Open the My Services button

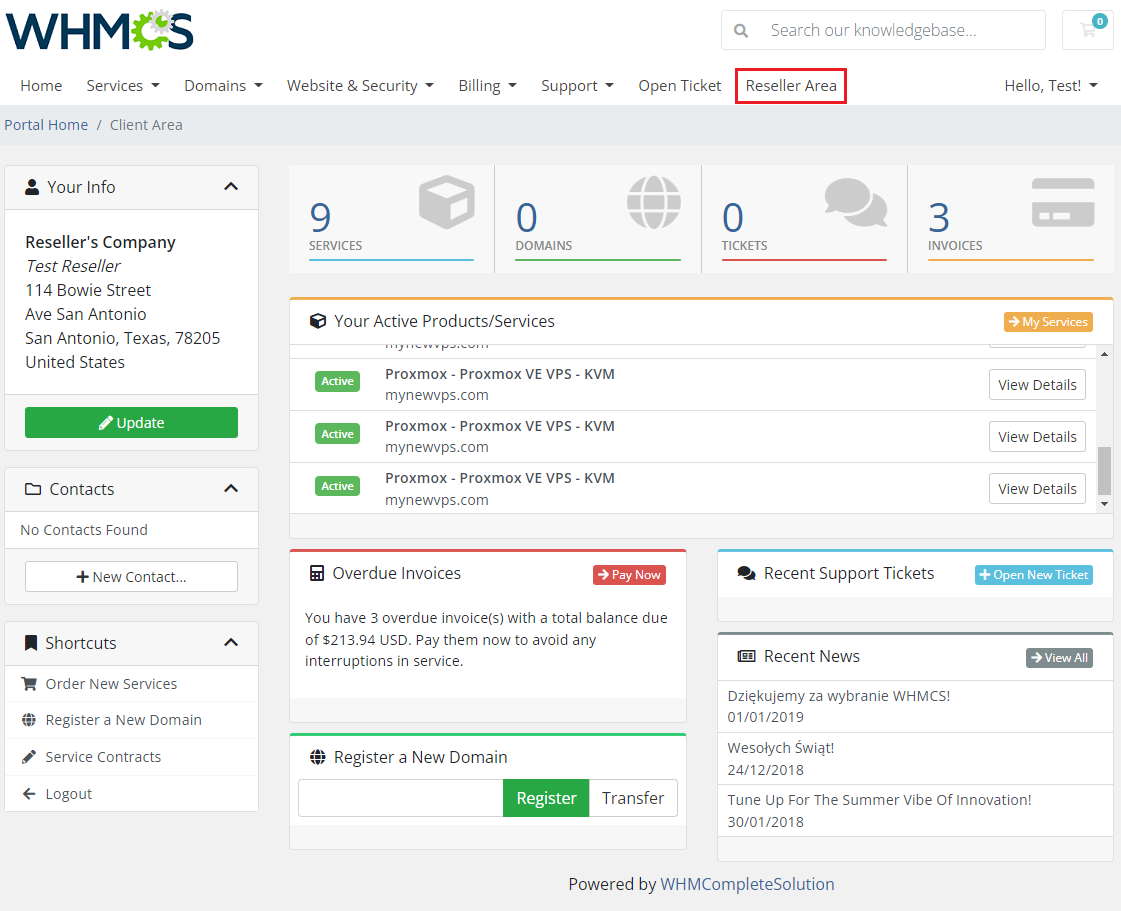1048,322
